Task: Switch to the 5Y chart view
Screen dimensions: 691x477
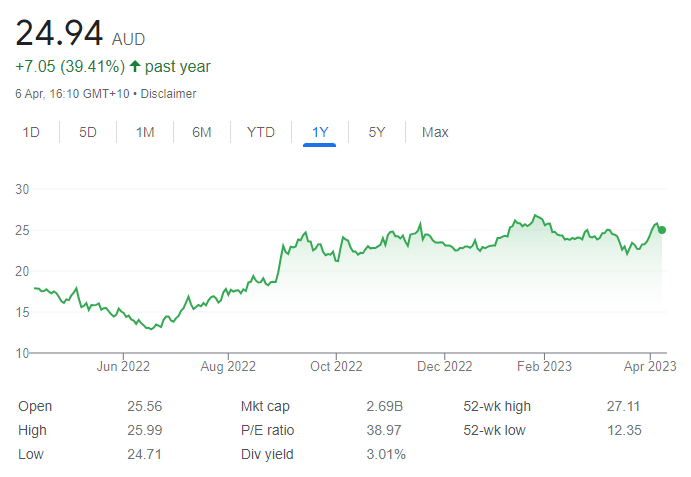Action: click(377, 132)
